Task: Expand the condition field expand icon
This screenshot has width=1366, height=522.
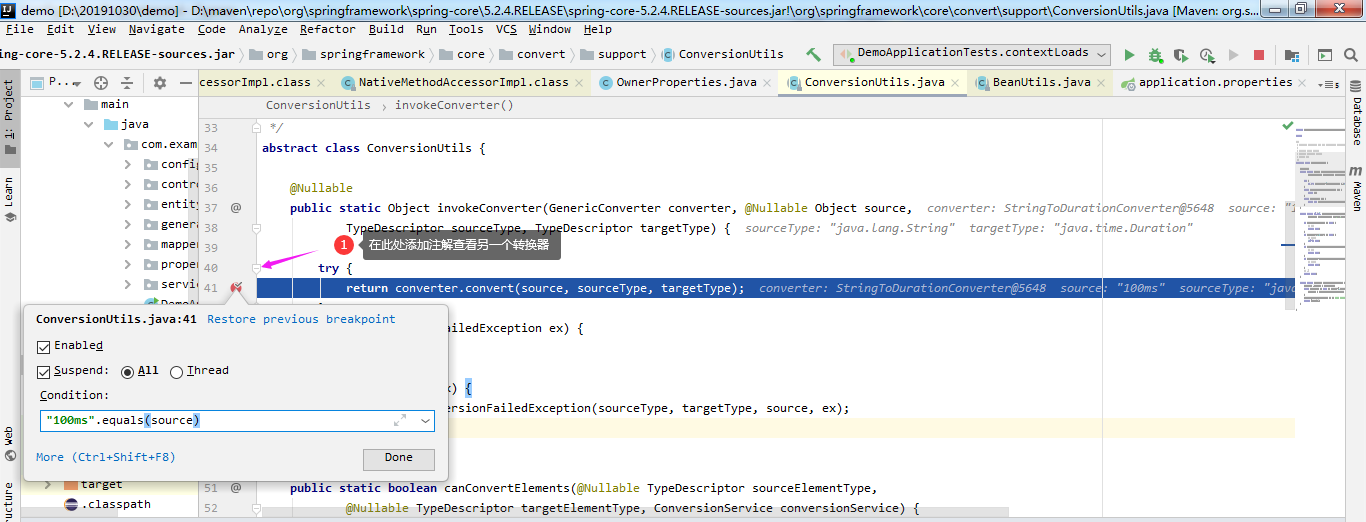Action: click(400, 421)
